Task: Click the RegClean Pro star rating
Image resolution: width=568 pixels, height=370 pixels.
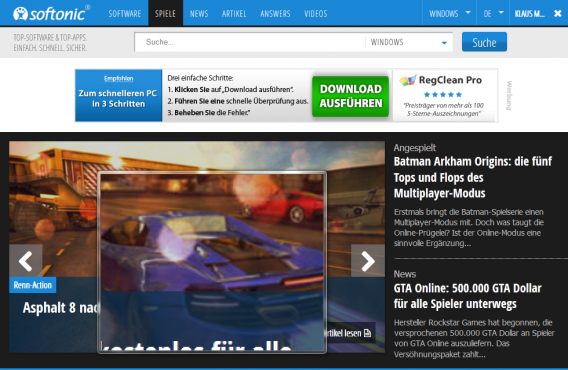Action: [443, 95]
